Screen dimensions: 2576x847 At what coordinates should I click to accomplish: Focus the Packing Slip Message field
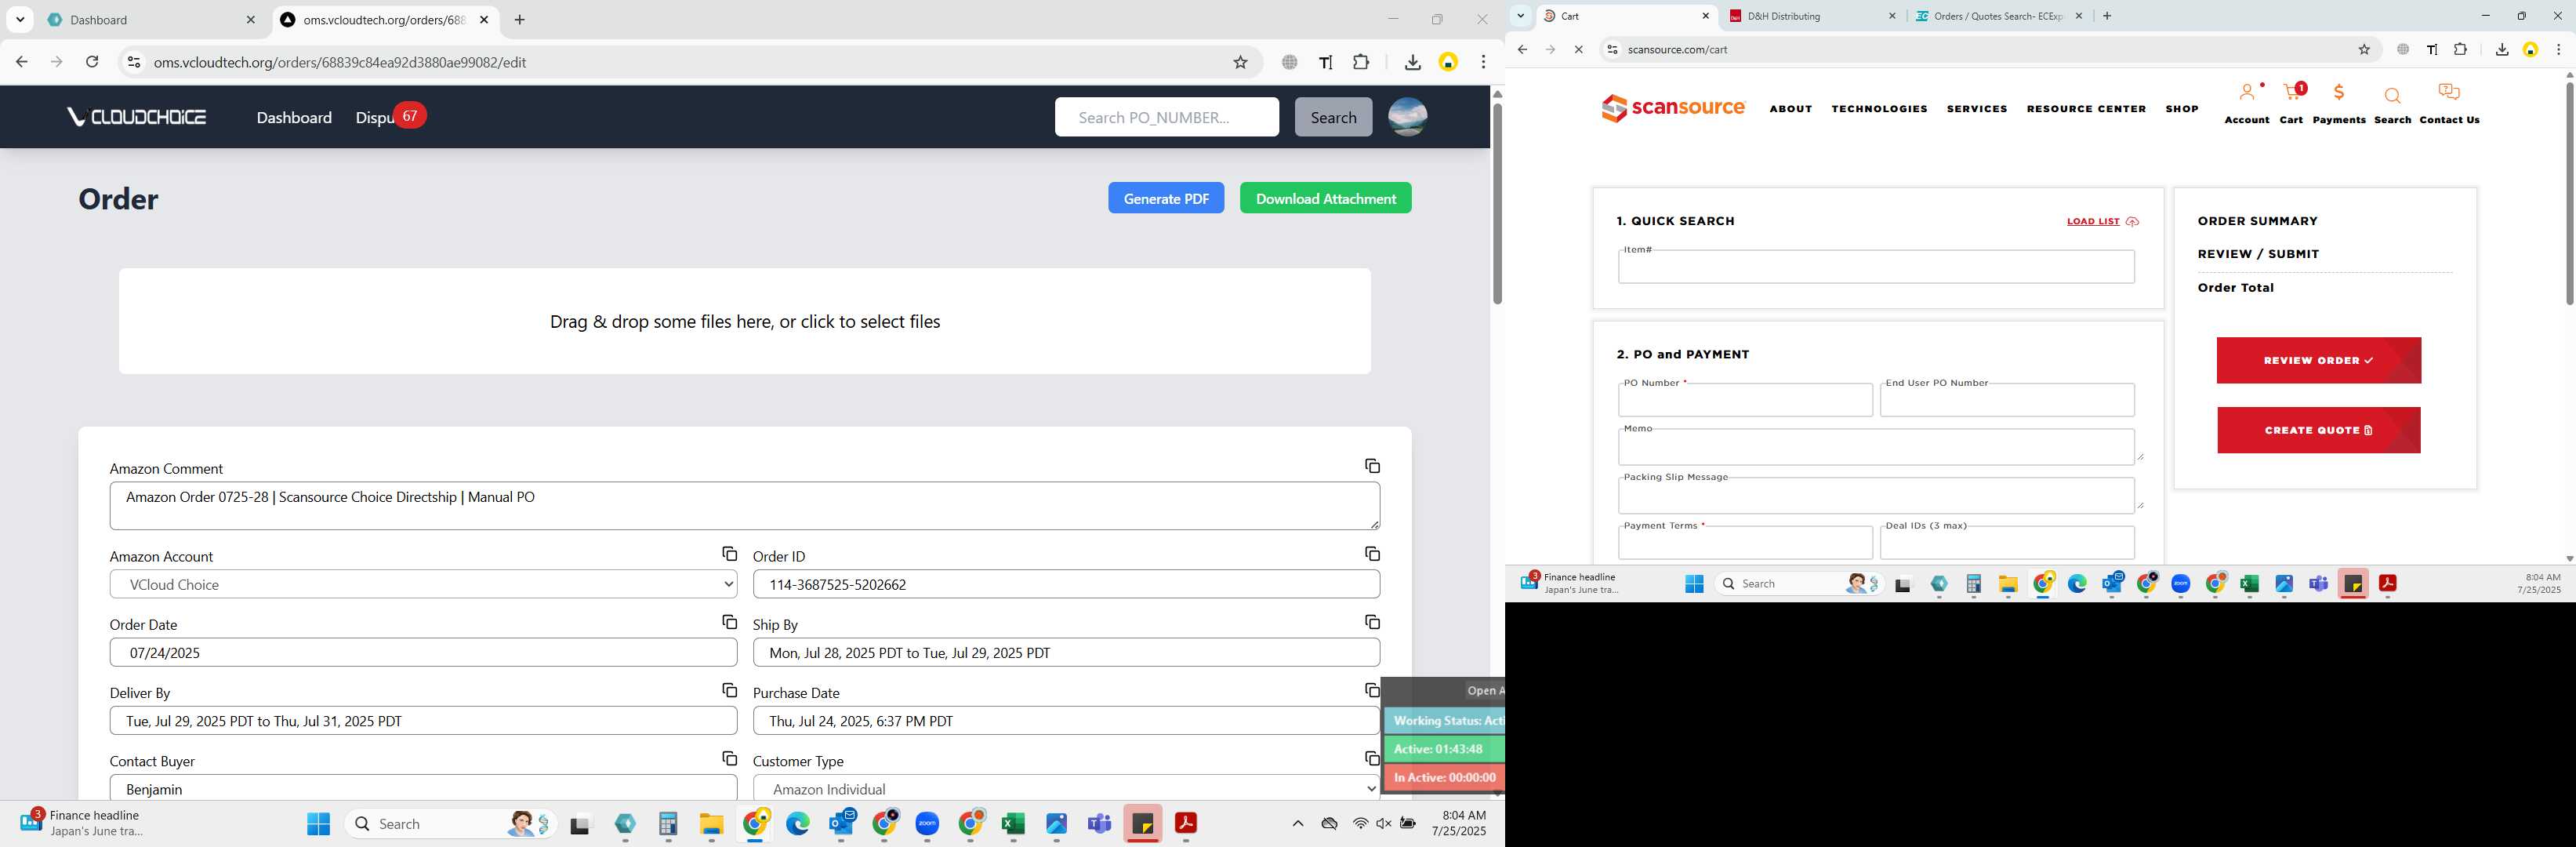[1876, 496]
